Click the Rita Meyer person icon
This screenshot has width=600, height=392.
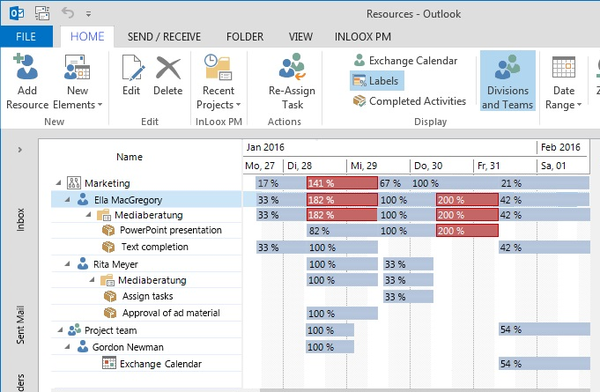pyautogui.click(x=83, y=263)
